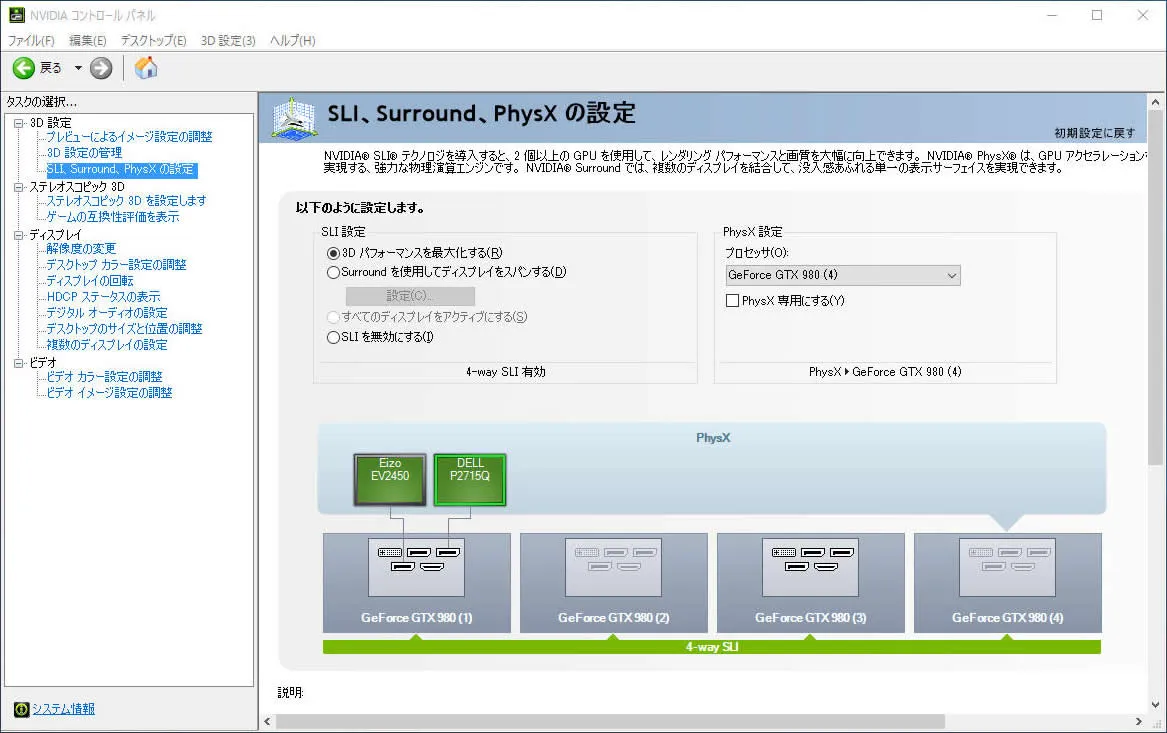
Task: Open the ヘルプ(H) menu
Action: point(292,40)
